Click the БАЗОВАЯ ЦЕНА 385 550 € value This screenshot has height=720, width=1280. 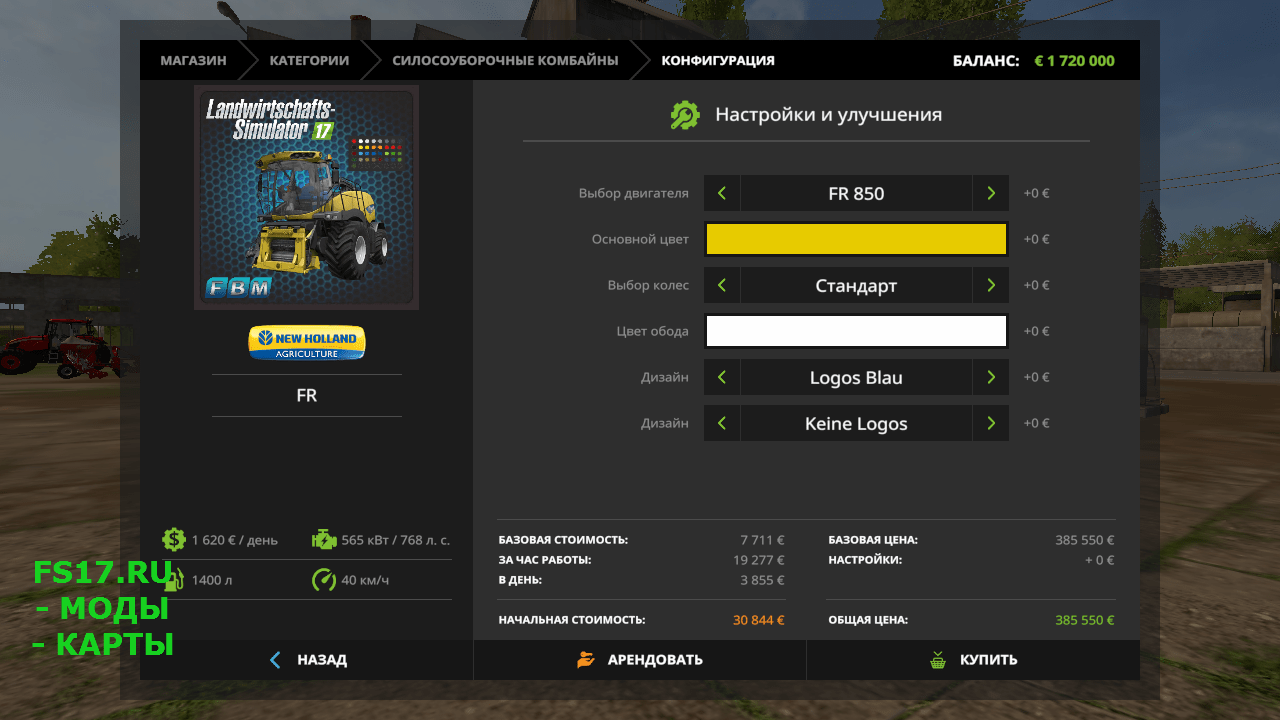[x=1084, y=540]
